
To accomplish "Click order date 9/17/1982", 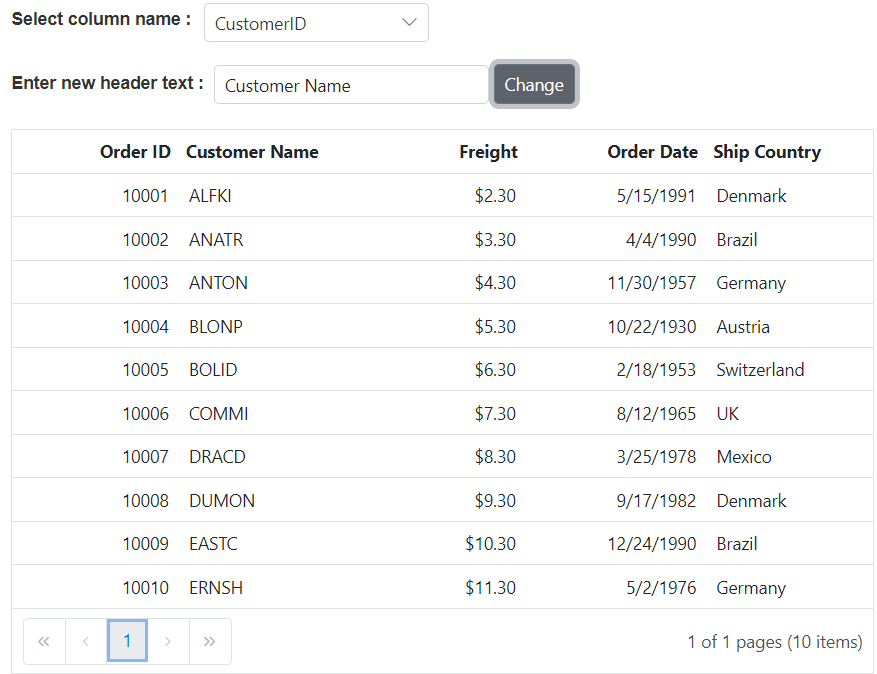I will 656,500.
